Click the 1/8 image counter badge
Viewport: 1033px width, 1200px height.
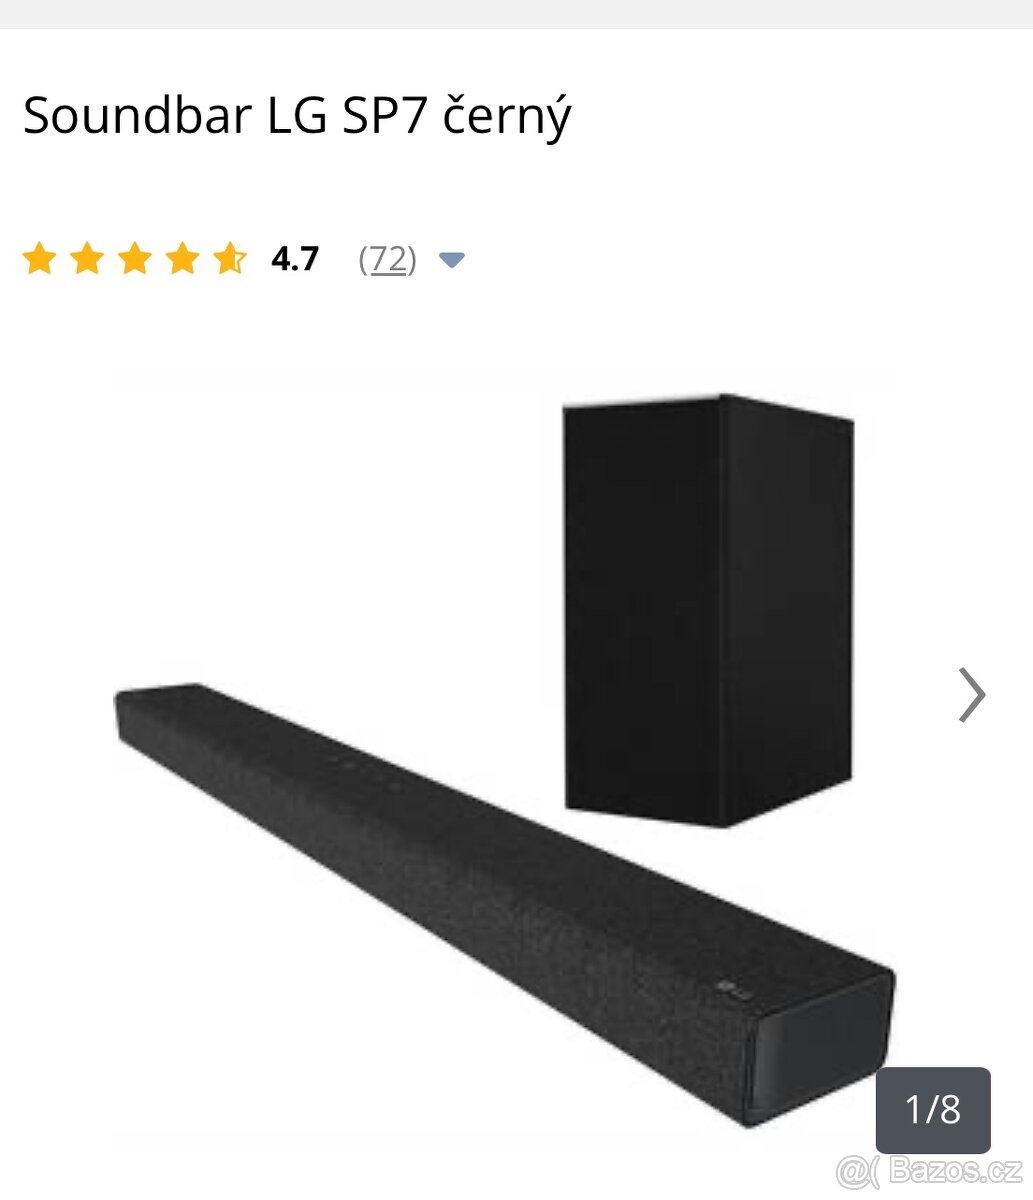[933, 1110]
